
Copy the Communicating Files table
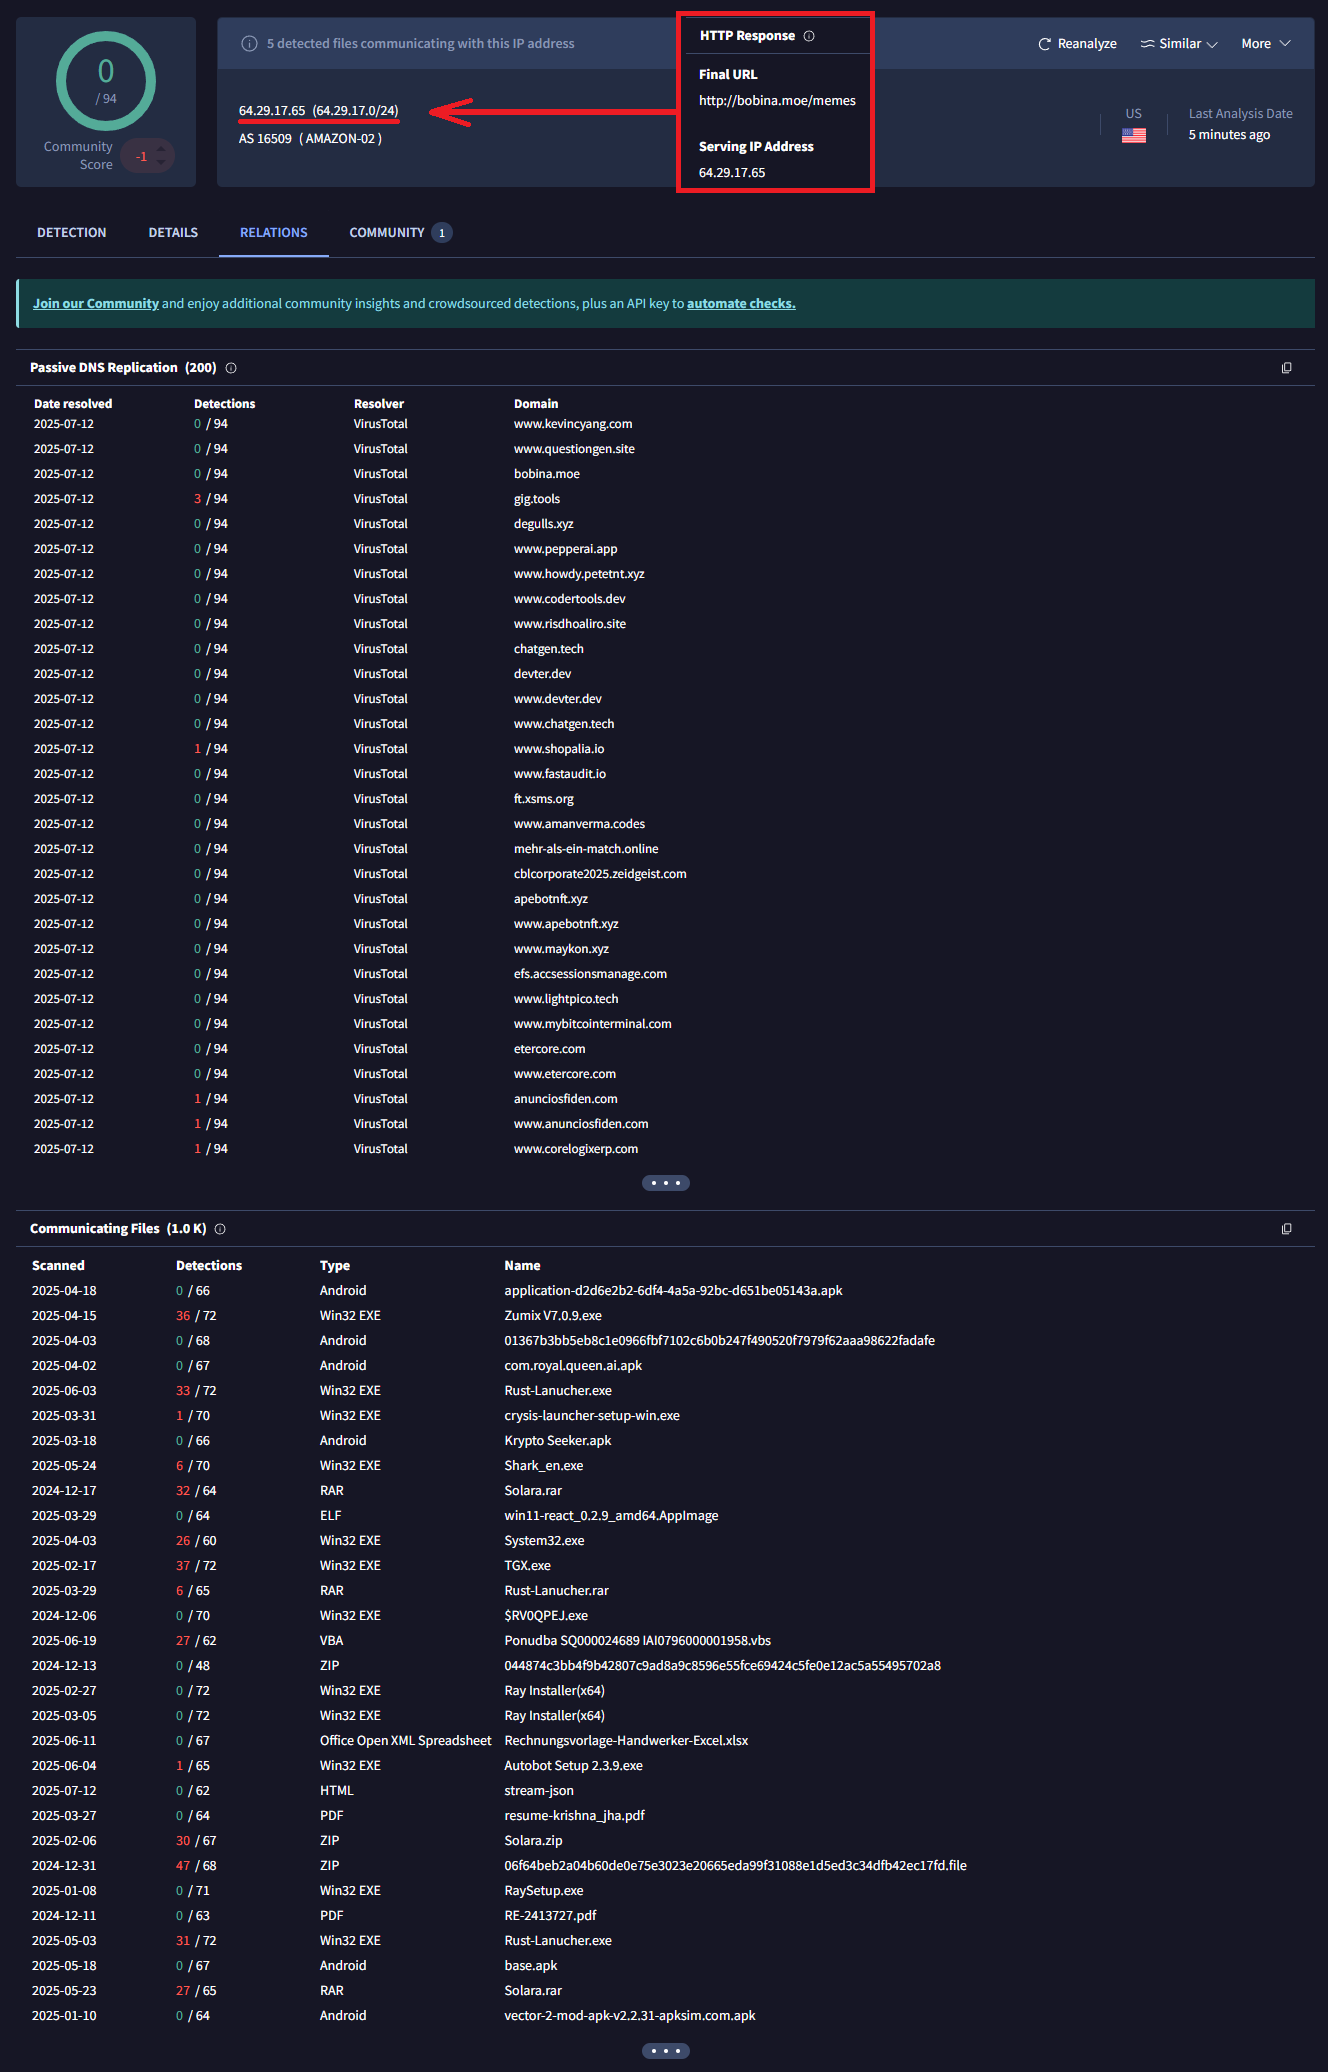(x=1287, y=1229)
